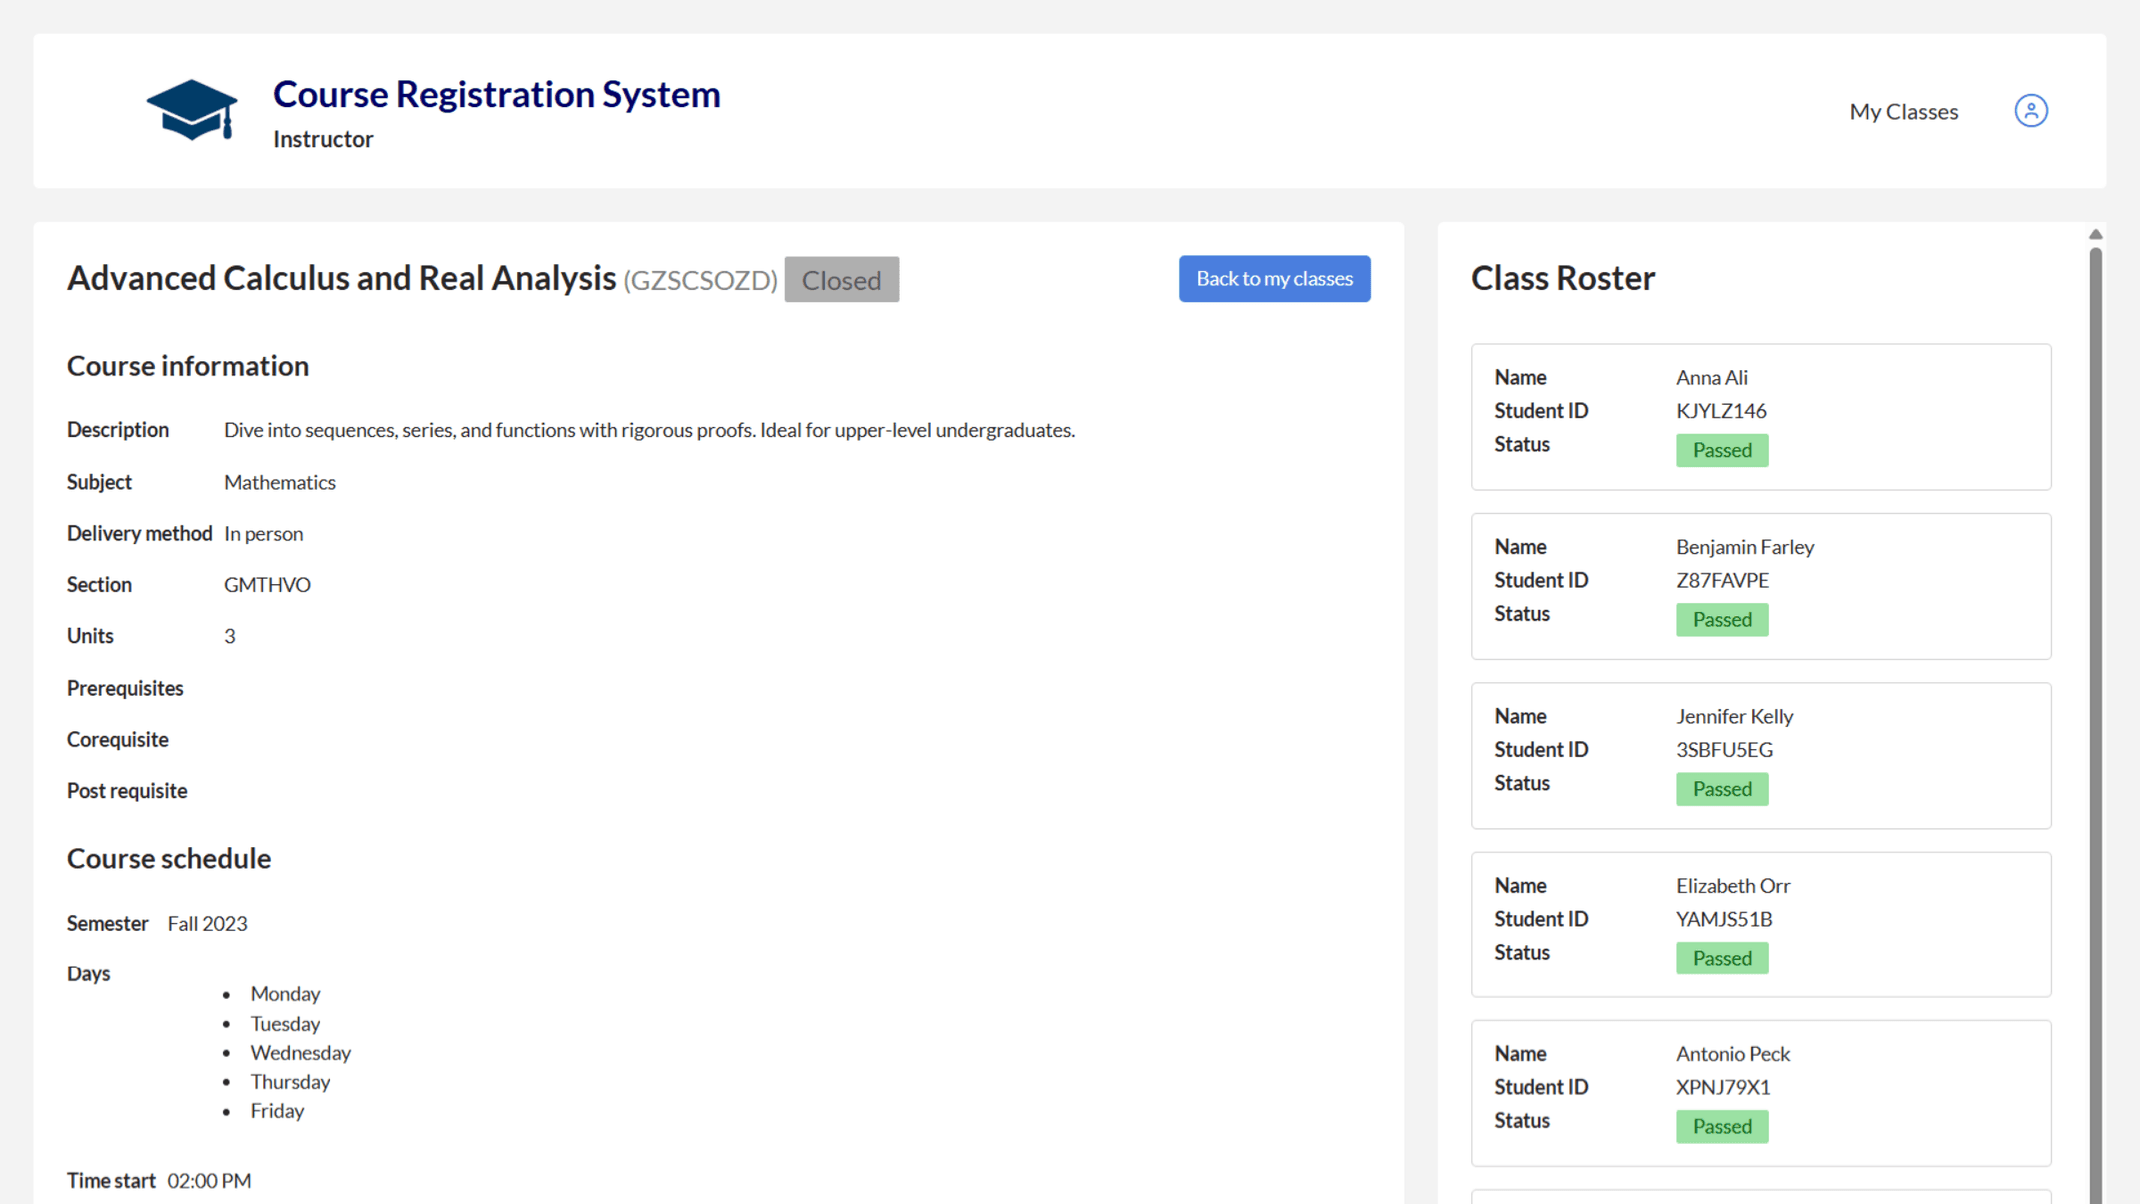The image size is (2140, 1204).
Task: Click the course description text
Action: (649, 429)
